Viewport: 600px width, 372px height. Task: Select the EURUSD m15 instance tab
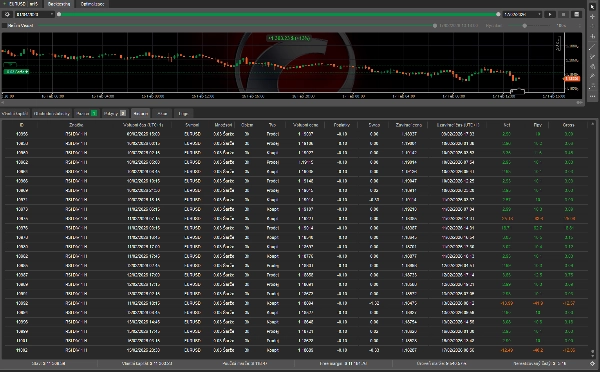coord(21,4)
